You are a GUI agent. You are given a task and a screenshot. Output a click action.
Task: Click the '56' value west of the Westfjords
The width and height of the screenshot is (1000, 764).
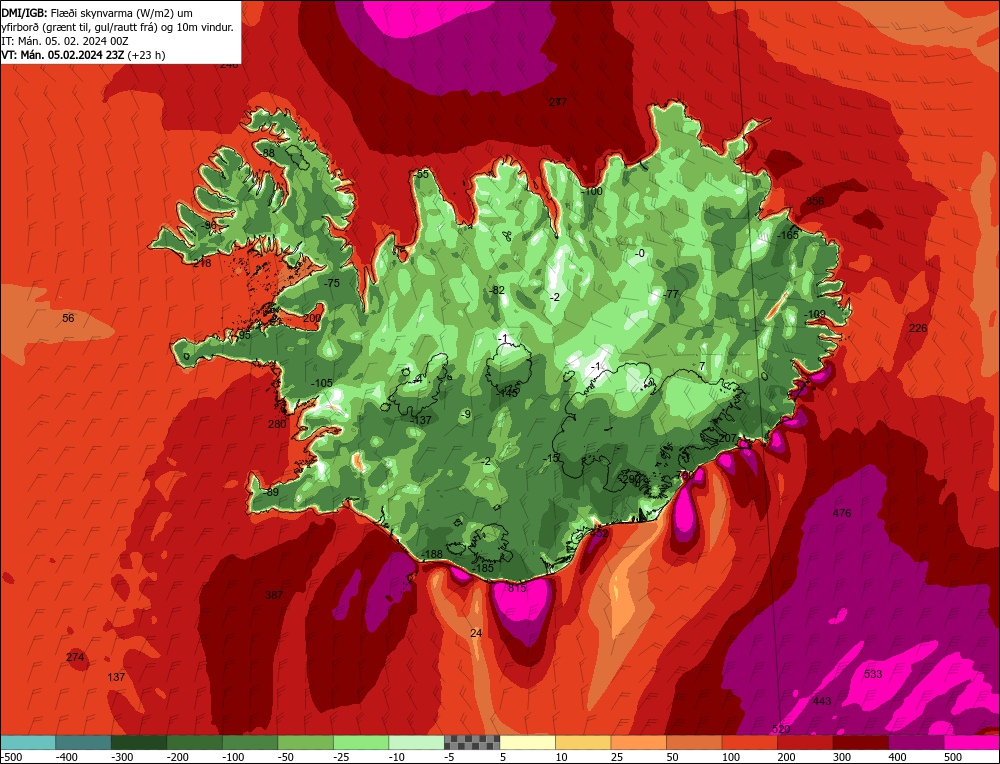click(68, 318)
